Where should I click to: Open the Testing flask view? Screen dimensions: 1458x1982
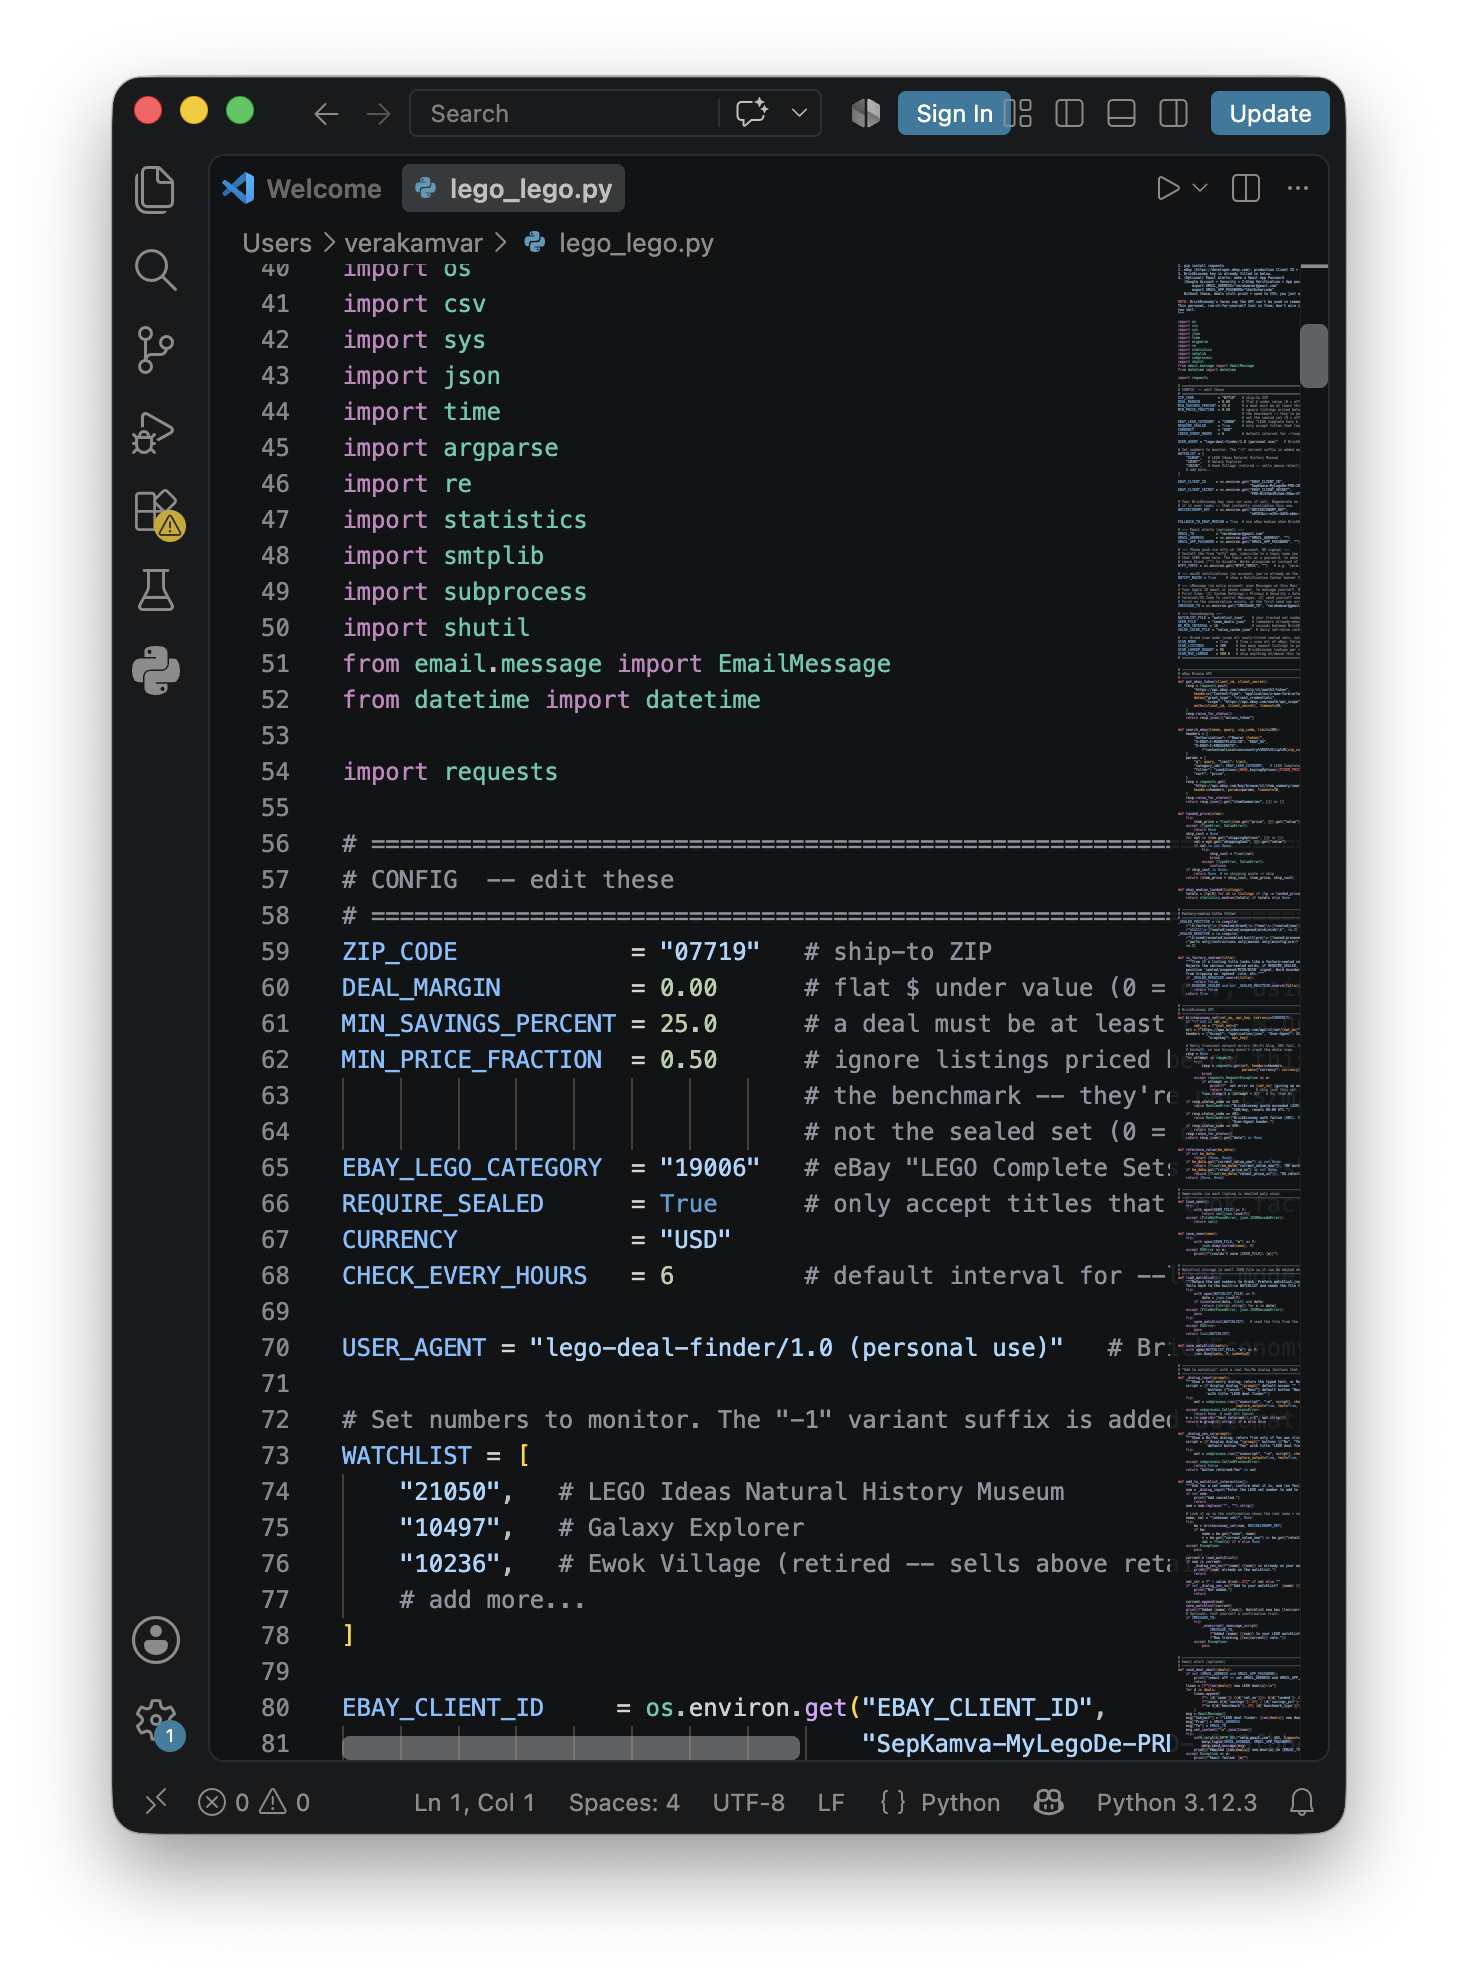pos(155,591)
